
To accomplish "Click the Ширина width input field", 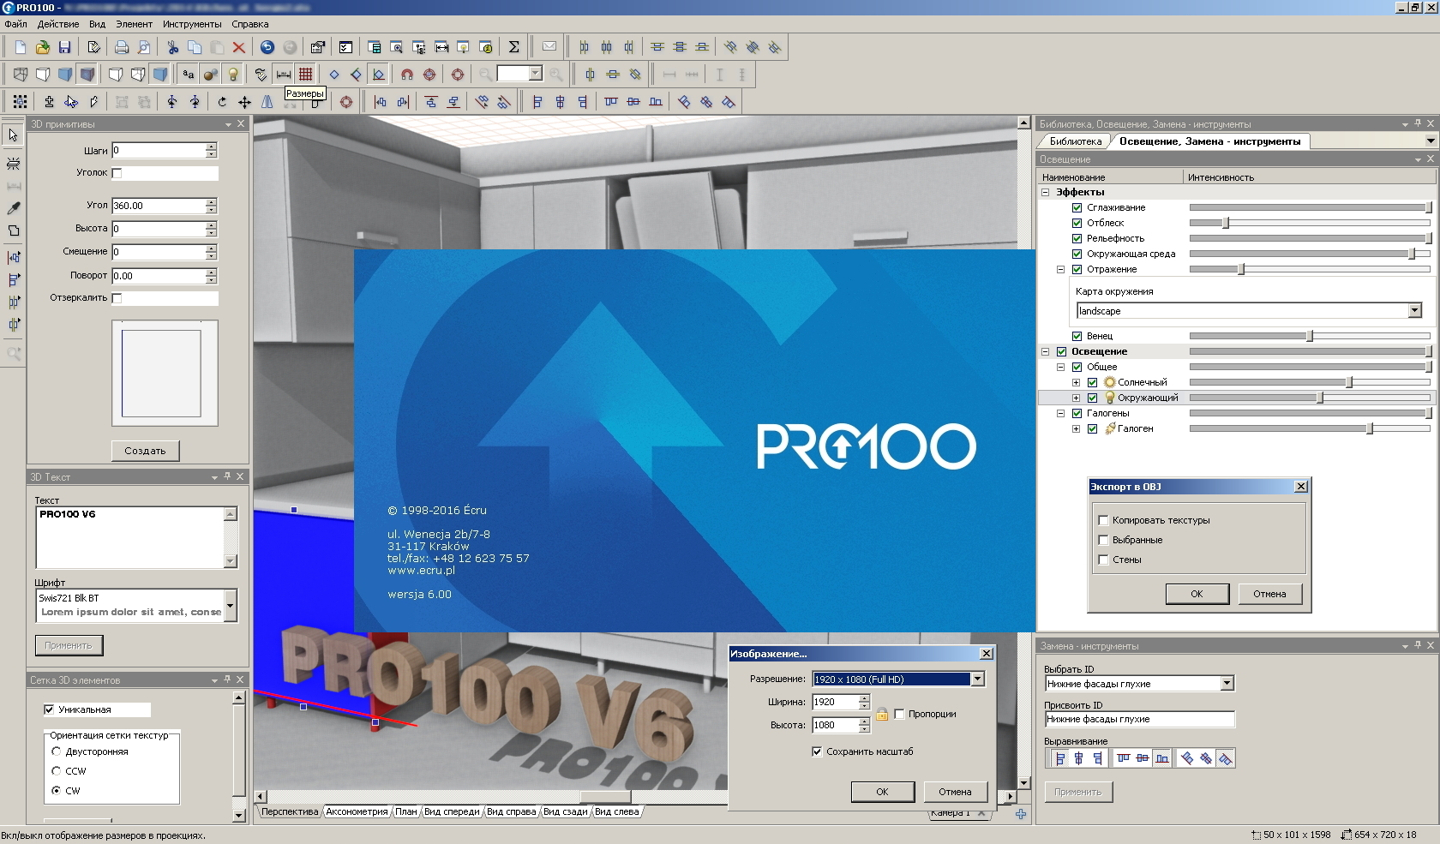I will (835, 702).
